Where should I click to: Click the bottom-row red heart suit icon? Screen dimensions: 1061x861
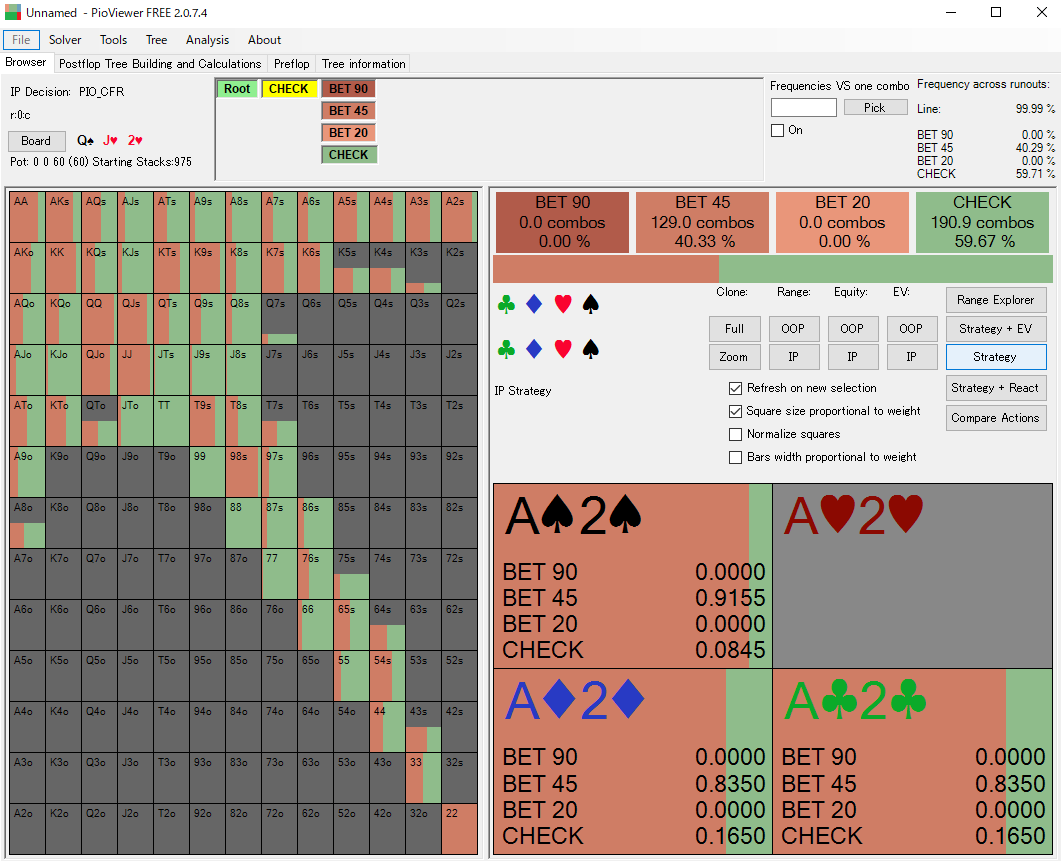click(x=563, y=349)
